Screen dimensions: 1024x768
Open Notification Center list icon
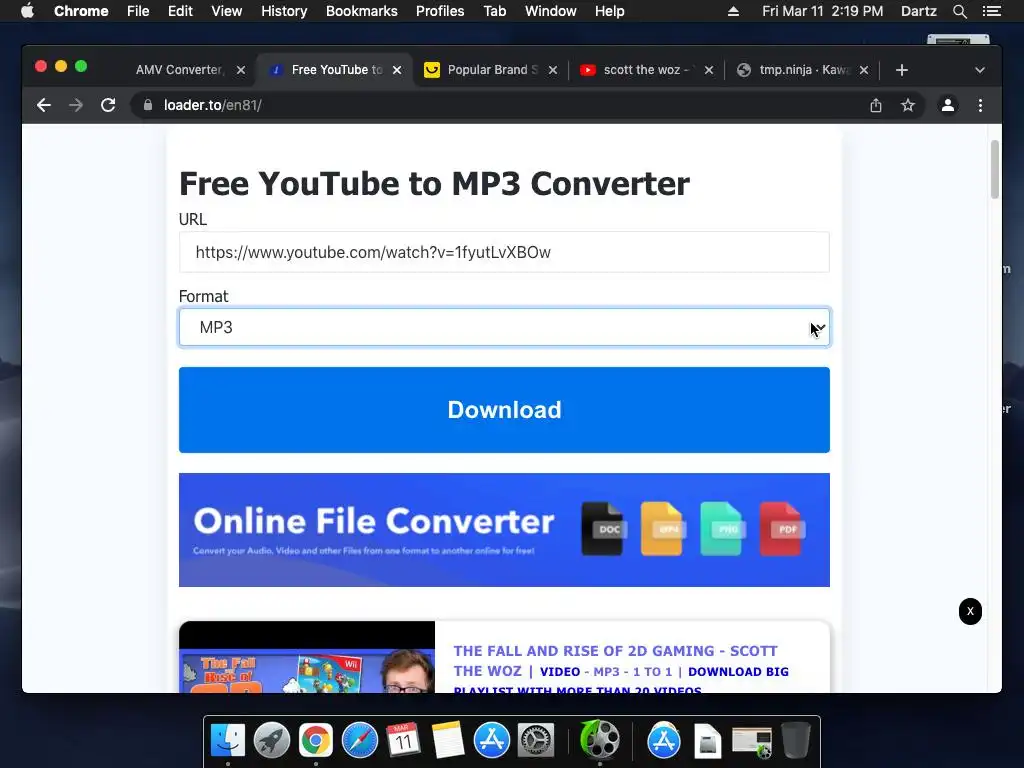point(992,11)
